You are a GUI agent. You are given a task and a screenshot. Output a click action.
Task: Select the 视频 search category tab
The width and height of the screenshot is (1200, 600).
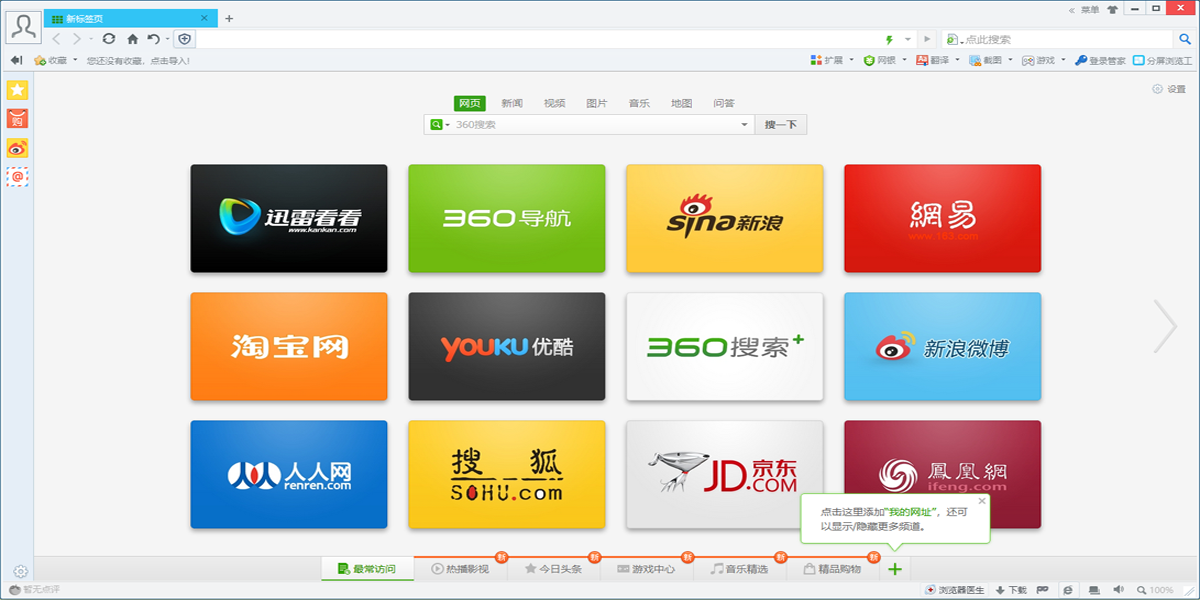pos(554,103)
